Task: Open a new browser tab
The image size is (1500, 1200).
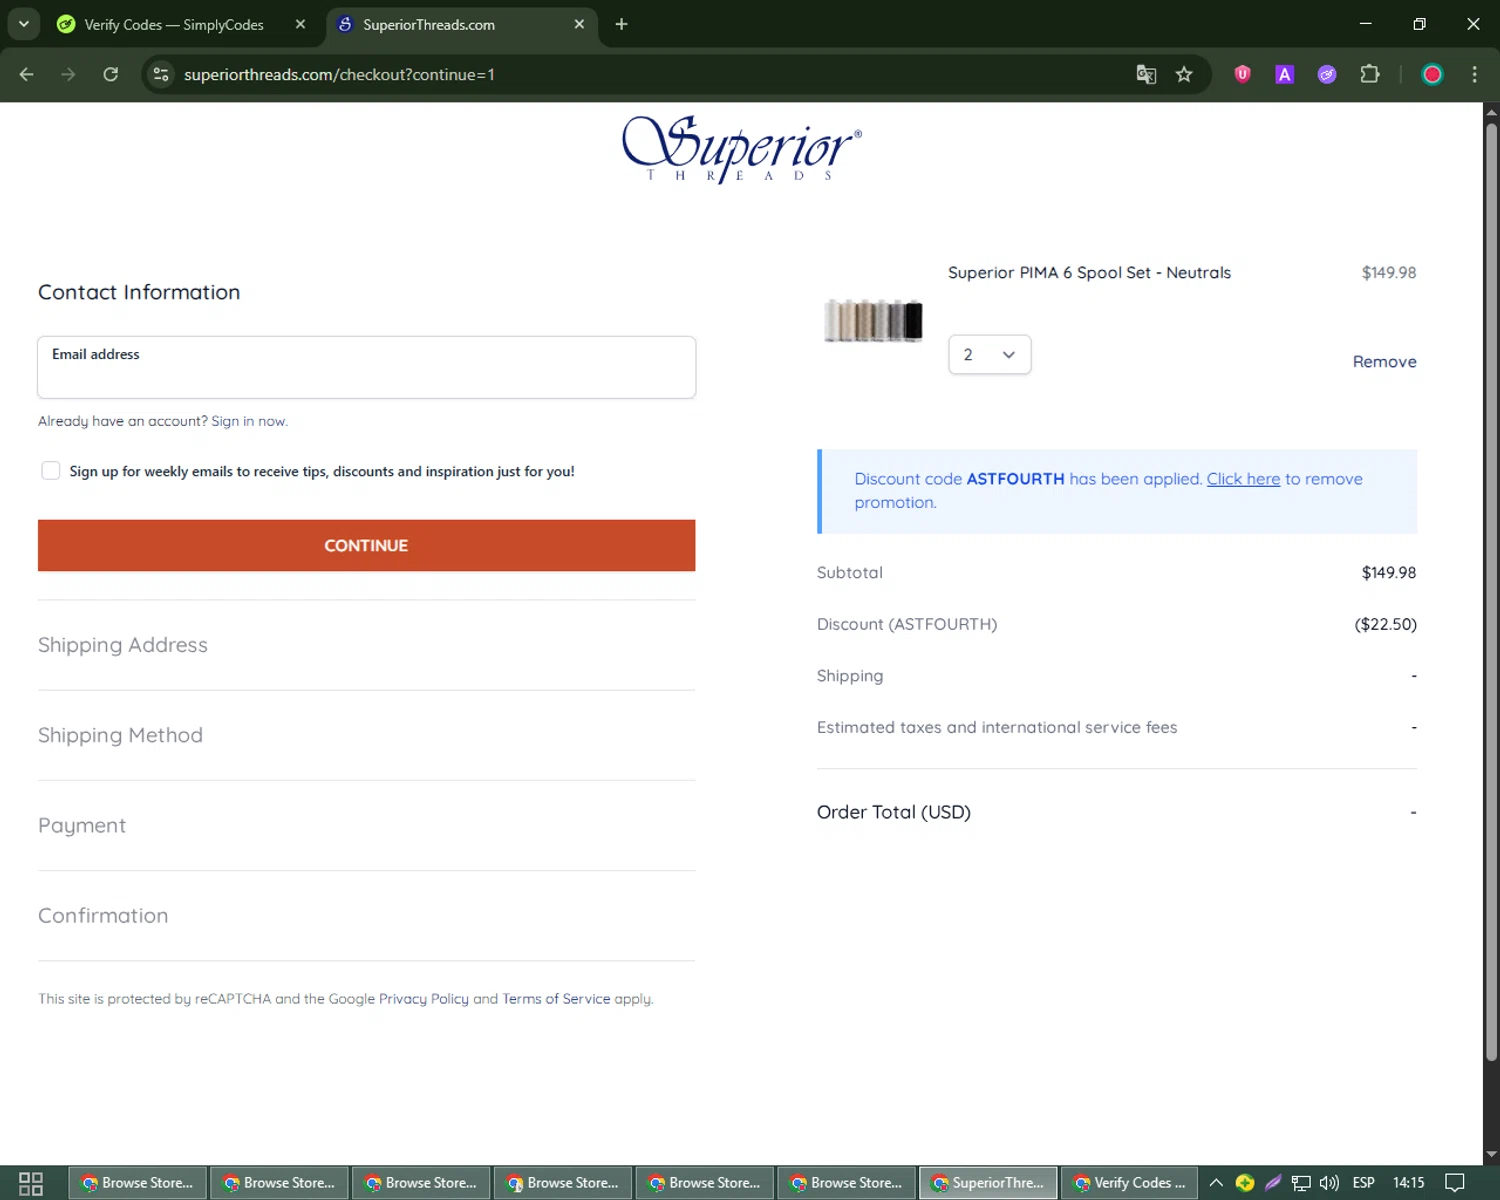Action: [x=621, y=24]
